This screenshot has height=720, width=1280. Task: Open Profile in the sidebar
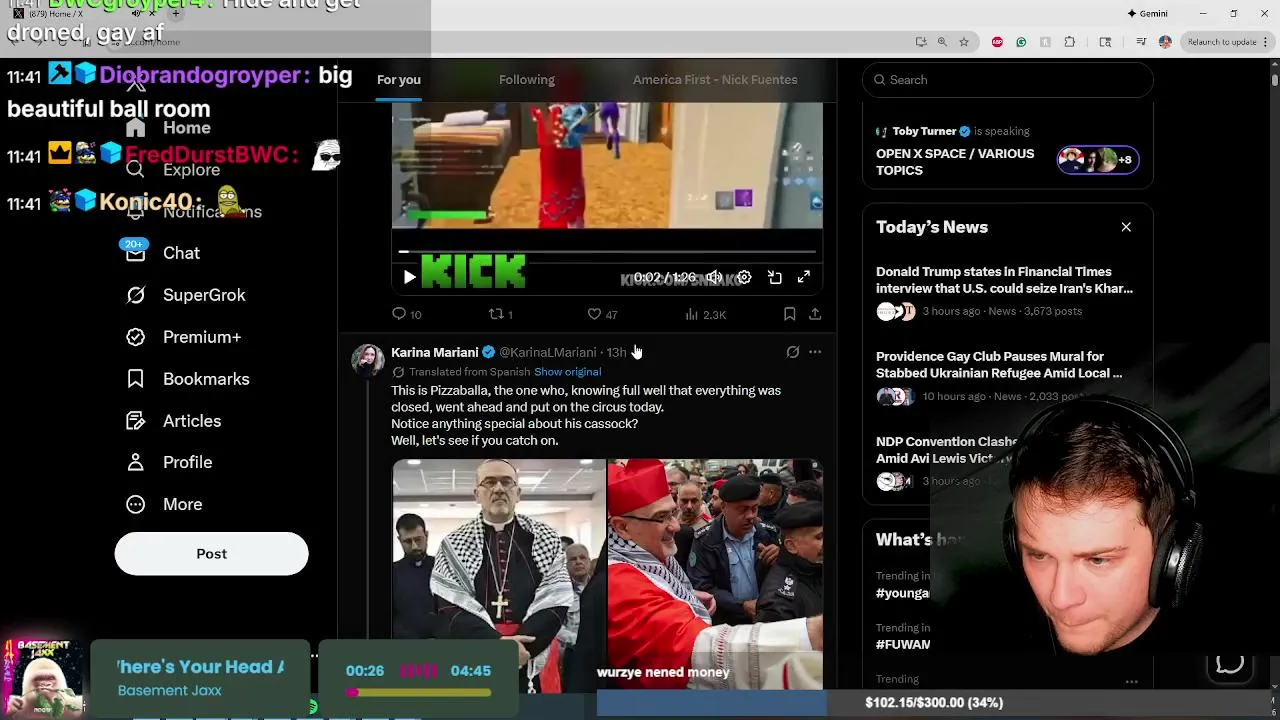[170, 462]
